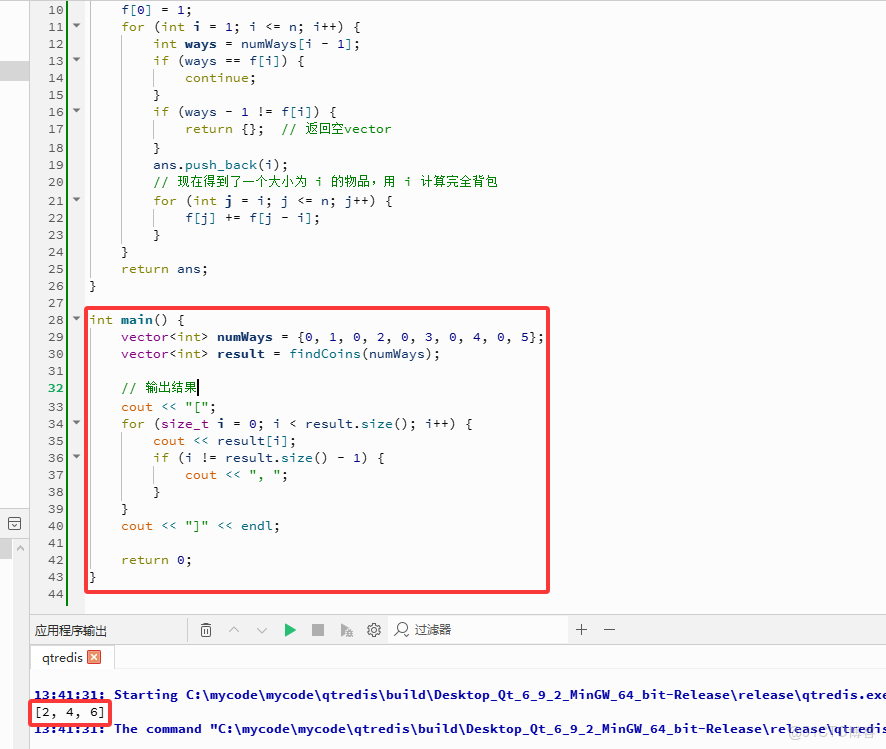Open the filter options magnifier icon

click(x=401, y=630)
